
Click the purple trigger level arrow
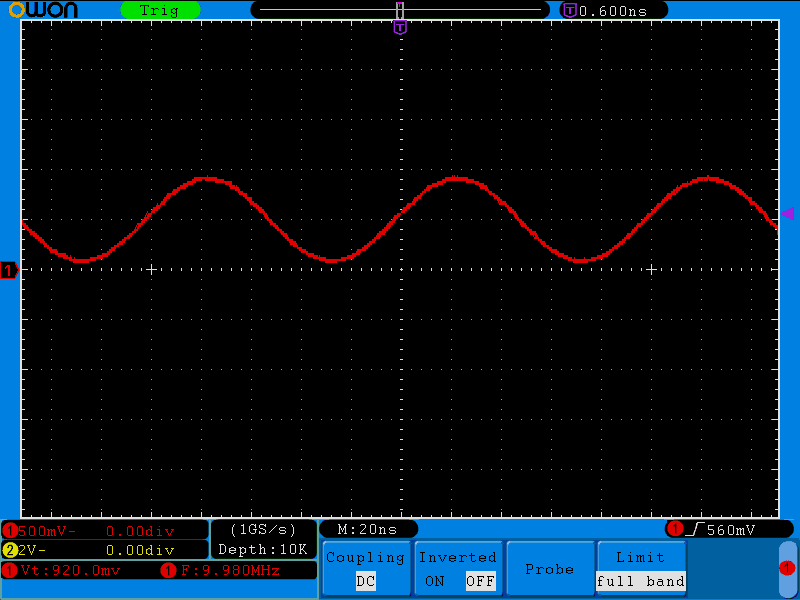787,213
